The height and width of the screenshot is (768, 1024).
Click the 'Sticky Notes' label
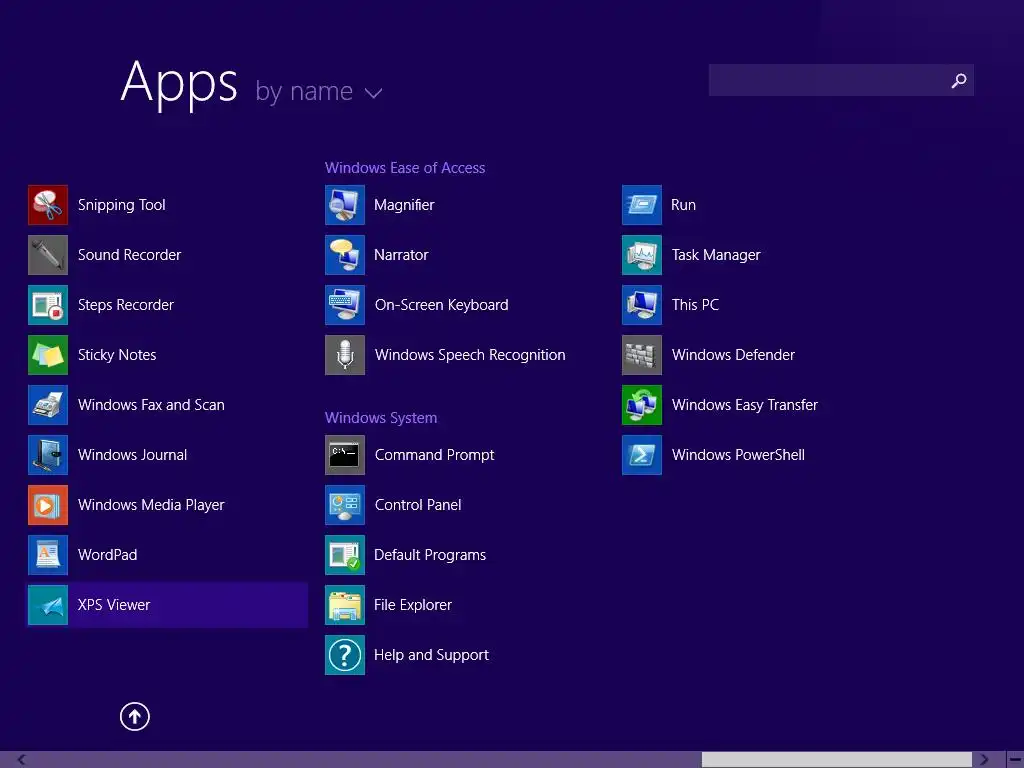[117, 355]
